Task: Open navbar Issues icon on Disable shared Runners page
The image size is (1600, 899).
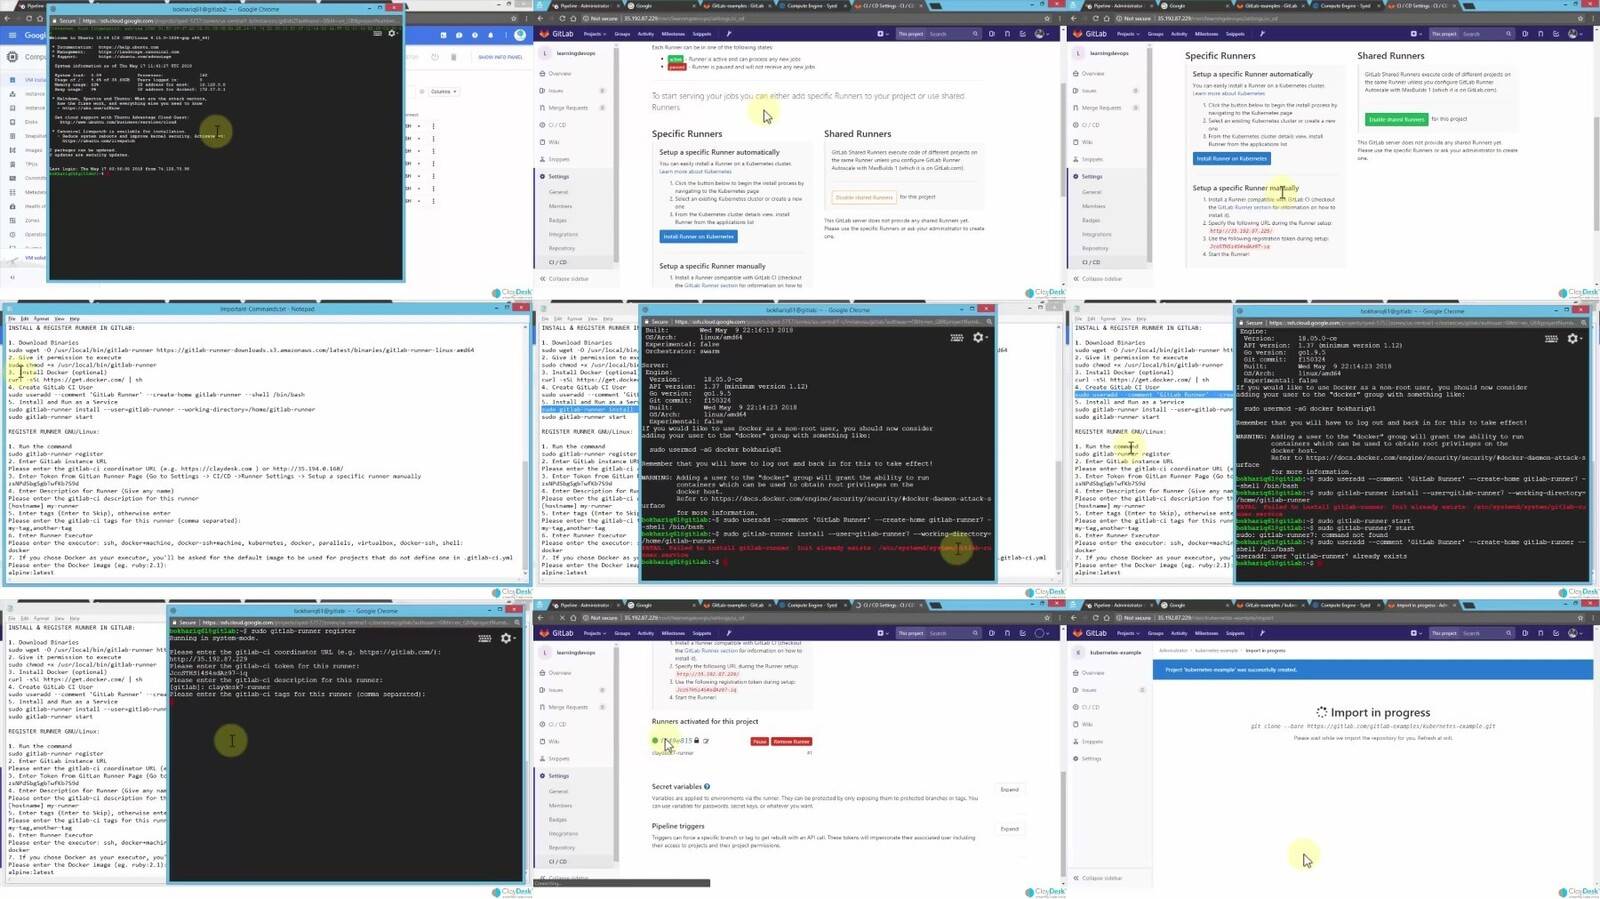Action: coord(991,34)
